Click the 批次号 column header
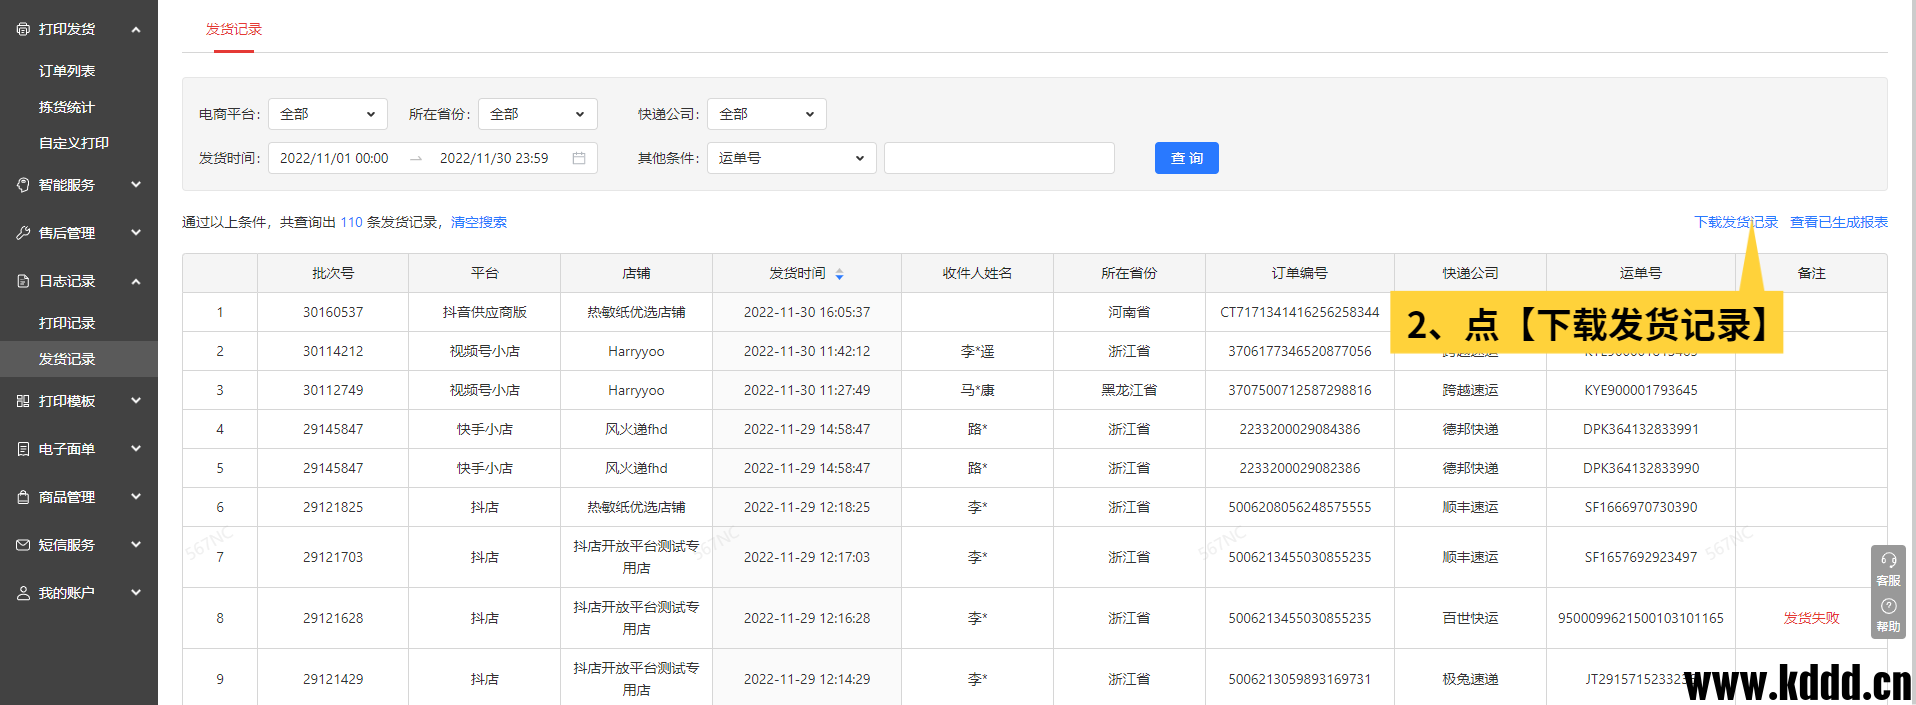This screenshot has height=705, width=1916. 333,273
